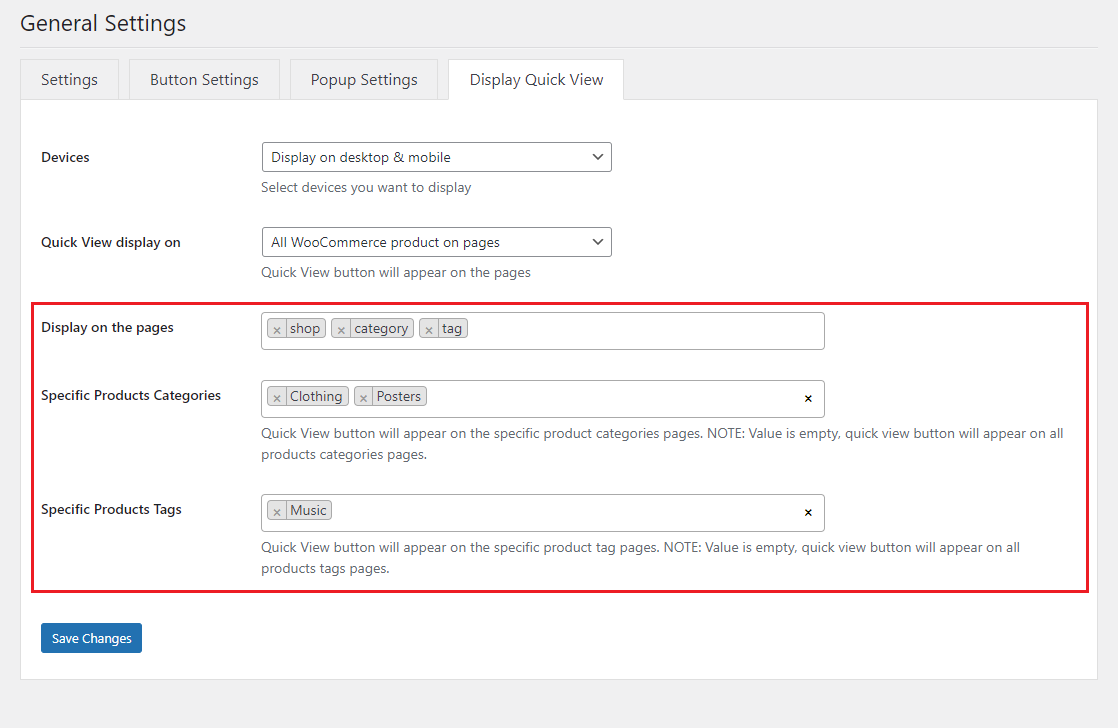Clear all Specific Products Tags selections
Image resolution: width=1118 pixels, height=728 pixels.
tap(808, 512)
